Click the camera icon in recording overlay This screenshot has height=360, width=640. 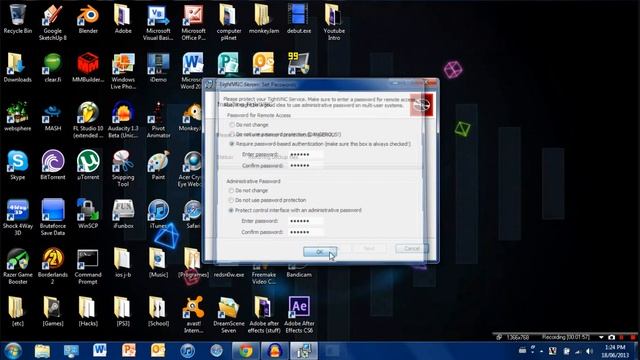click(611, 337)
